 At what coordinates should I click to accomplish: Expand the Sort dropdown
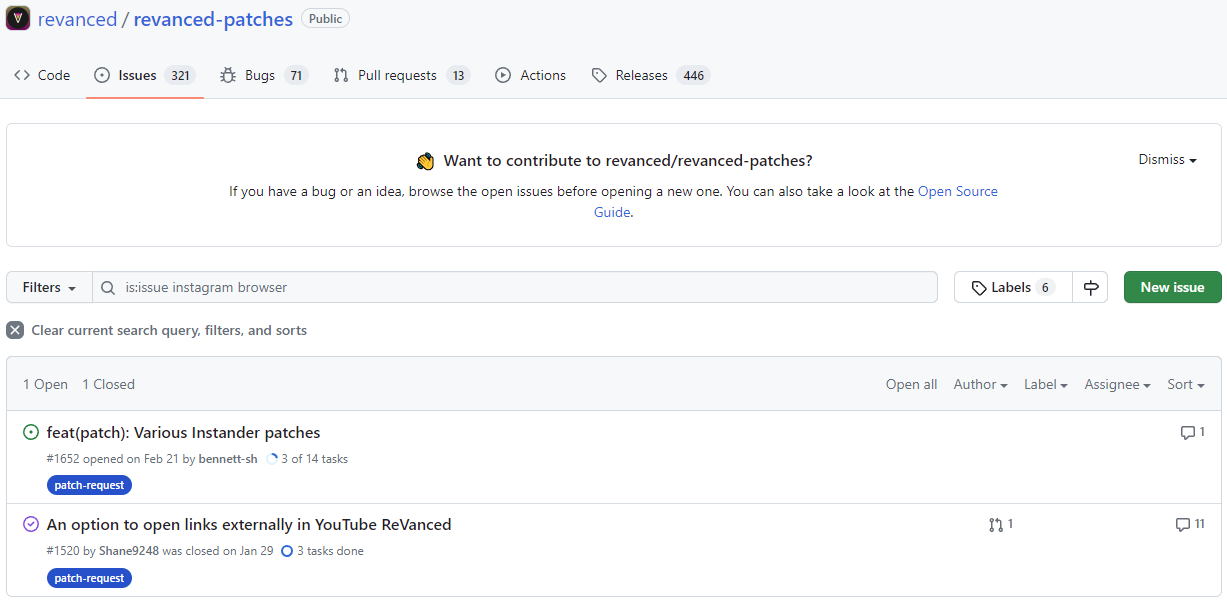tap(1185, 384)
